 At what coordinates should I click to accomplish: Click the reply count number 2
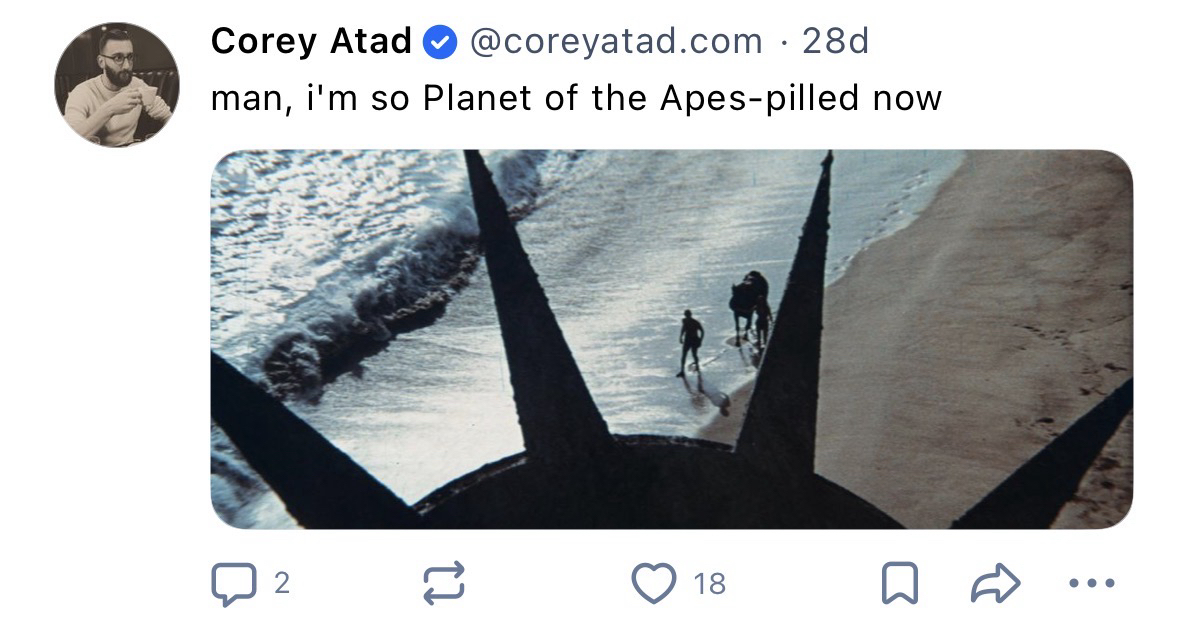coord(282,584)
